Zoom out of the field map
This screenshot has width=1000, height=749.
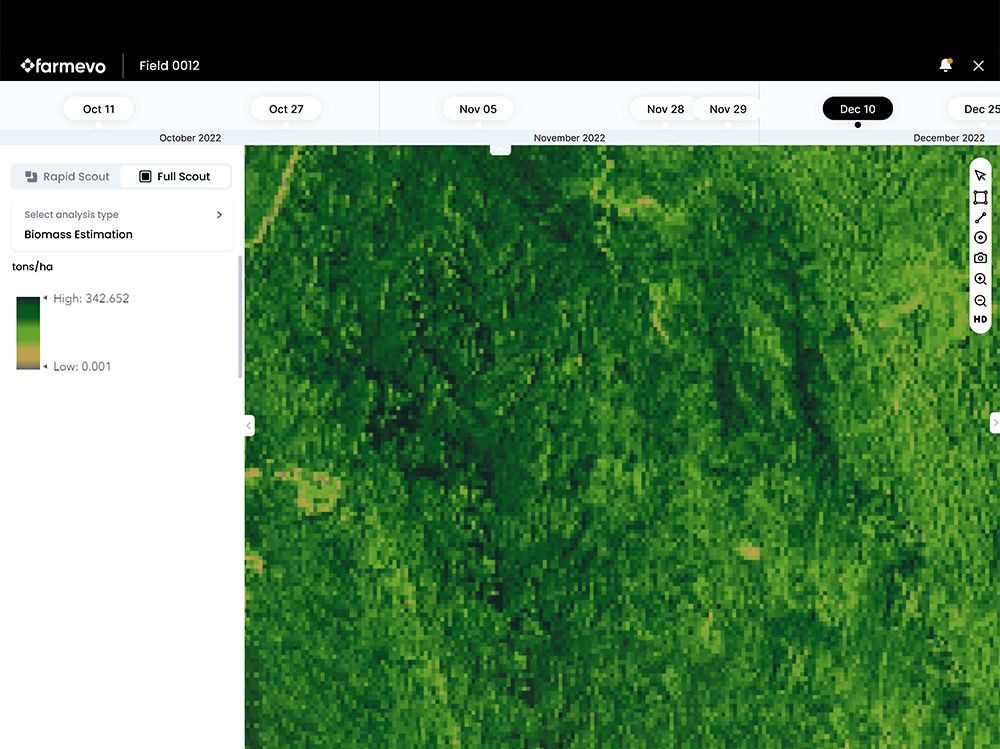[980, 300]
